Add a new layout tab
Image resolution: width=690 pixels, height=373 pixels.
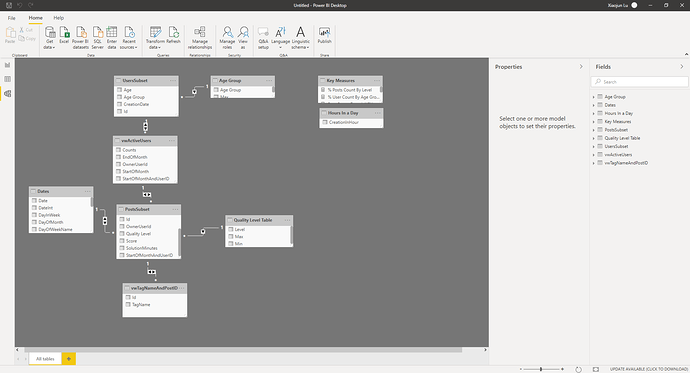click(69, 359)
